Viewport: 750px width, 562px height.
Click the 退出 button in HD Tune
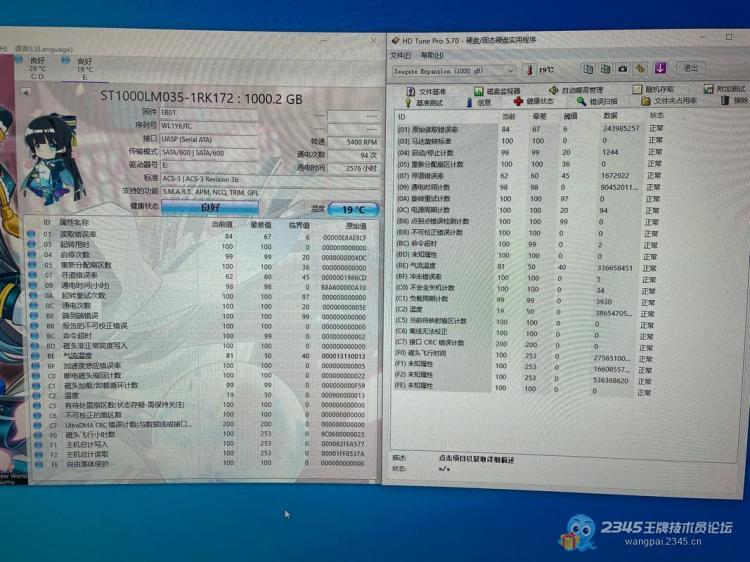tap(691, 69)
